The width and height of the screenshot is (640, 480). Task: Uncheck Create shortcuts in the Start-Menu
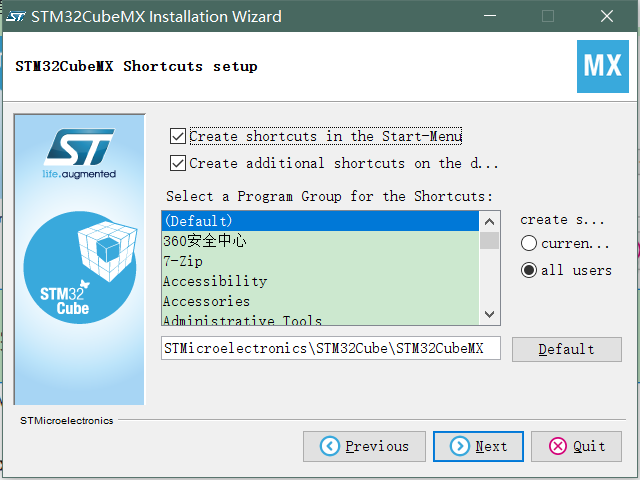178,136
